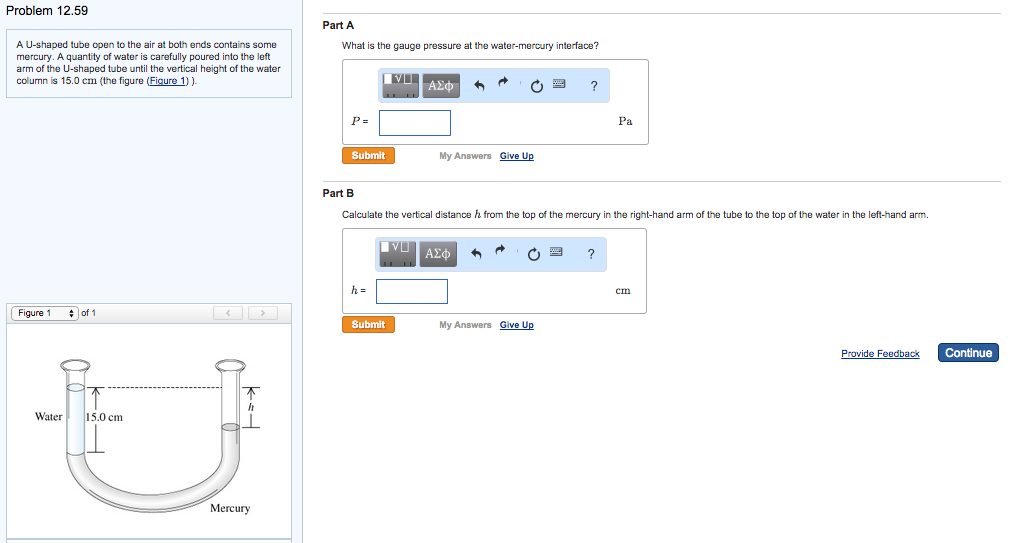Go to previous figure arrow
Viewport: 1012px width, 543px height.
tap(229, 313)
